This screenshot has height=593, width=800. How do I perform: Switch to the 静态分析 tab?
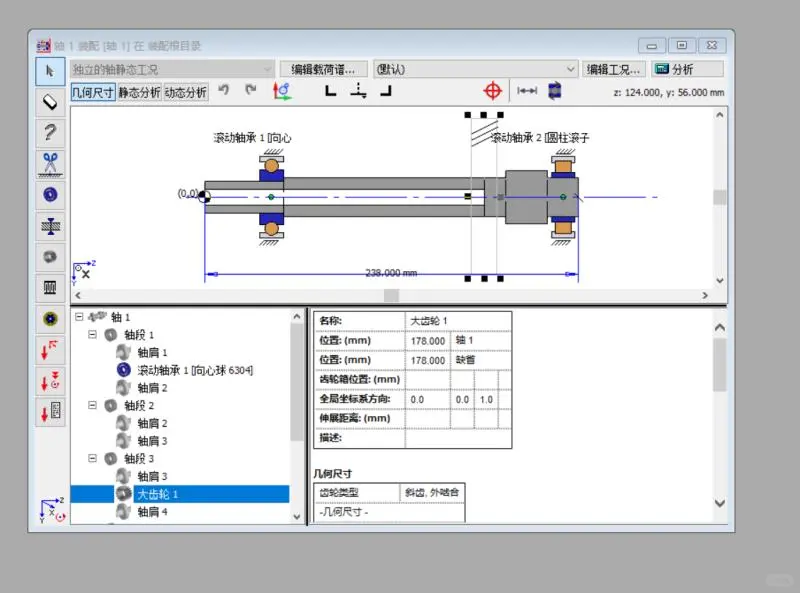139,92
